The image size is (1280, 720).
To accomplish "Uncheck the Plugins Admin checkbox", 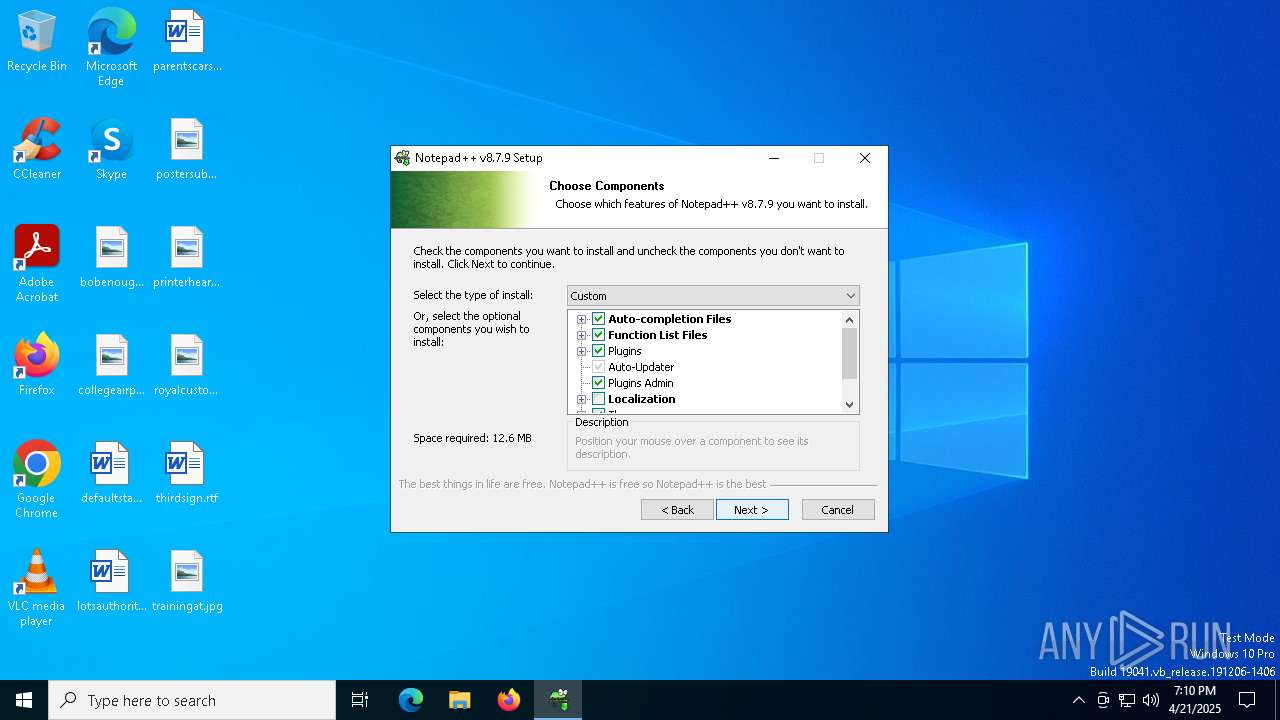I will point(599,383).
